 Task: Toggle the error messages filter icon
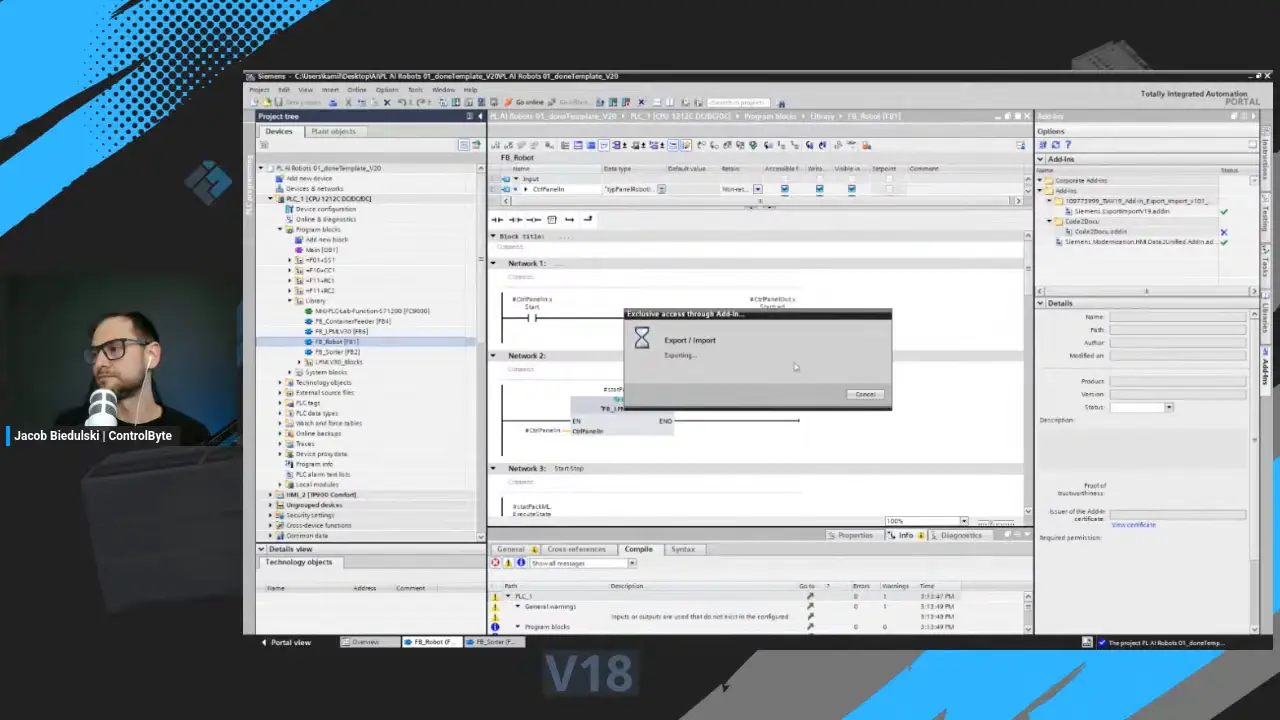point(495,563)
